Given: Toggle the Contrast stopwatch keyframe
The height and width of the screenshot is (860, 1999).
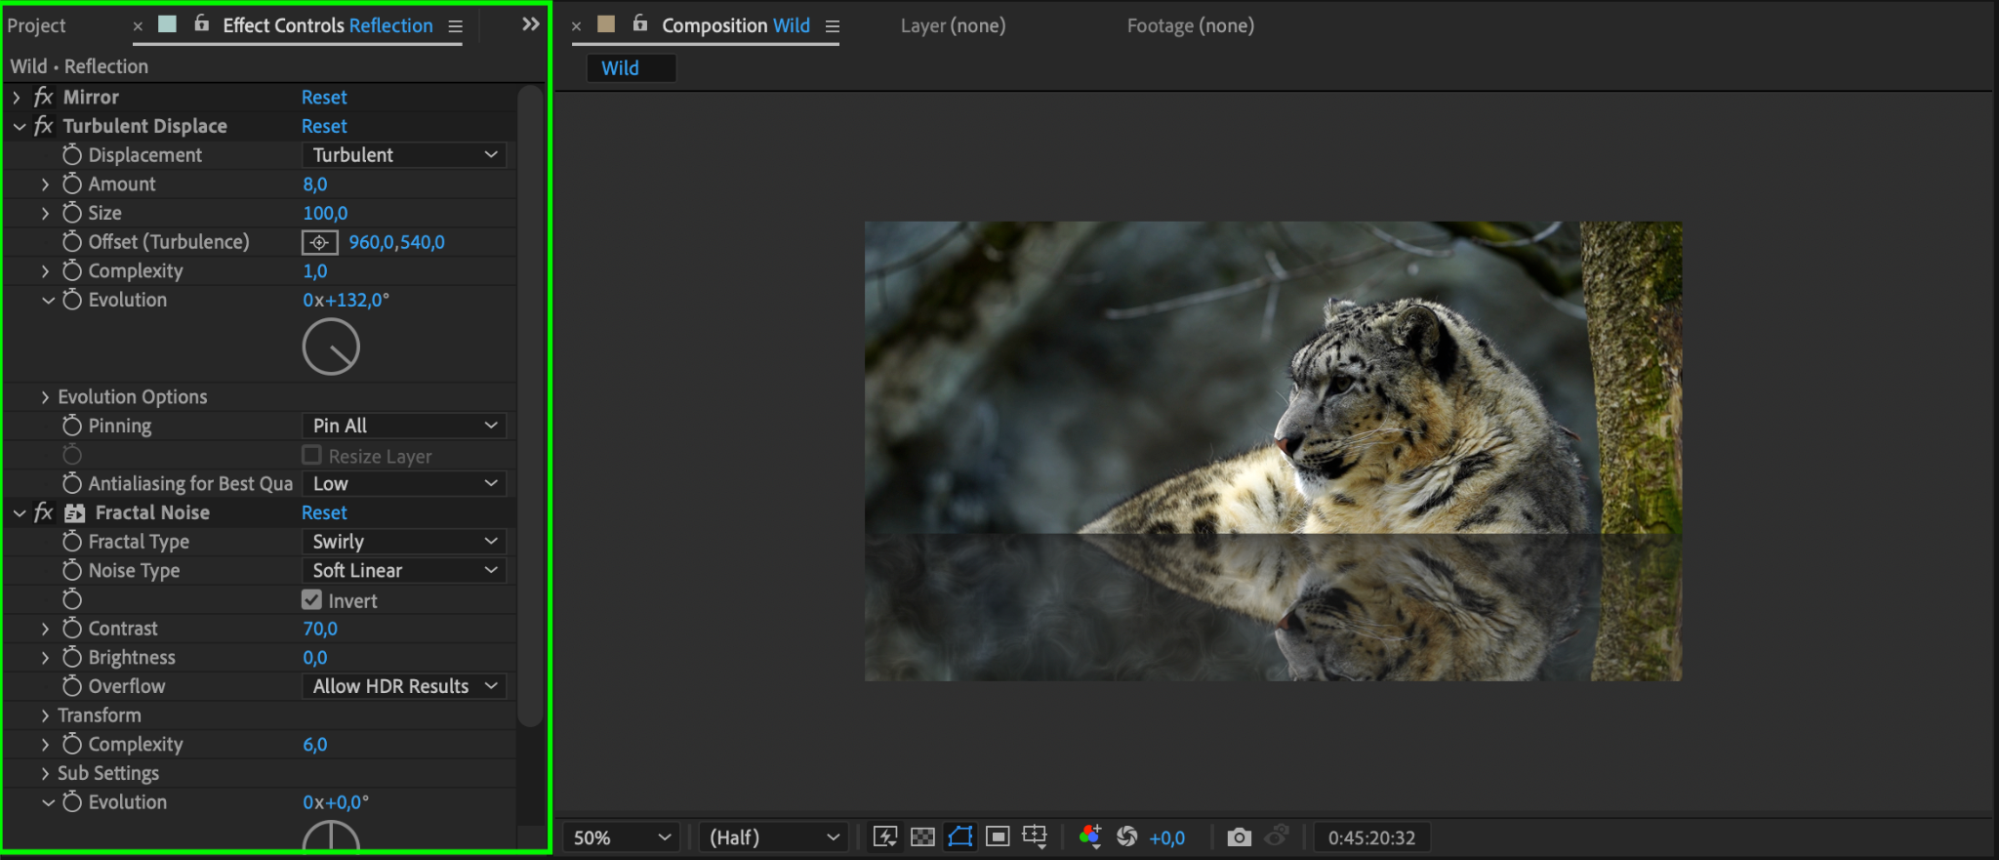Looking at the screenshot, I should [72, 628].
